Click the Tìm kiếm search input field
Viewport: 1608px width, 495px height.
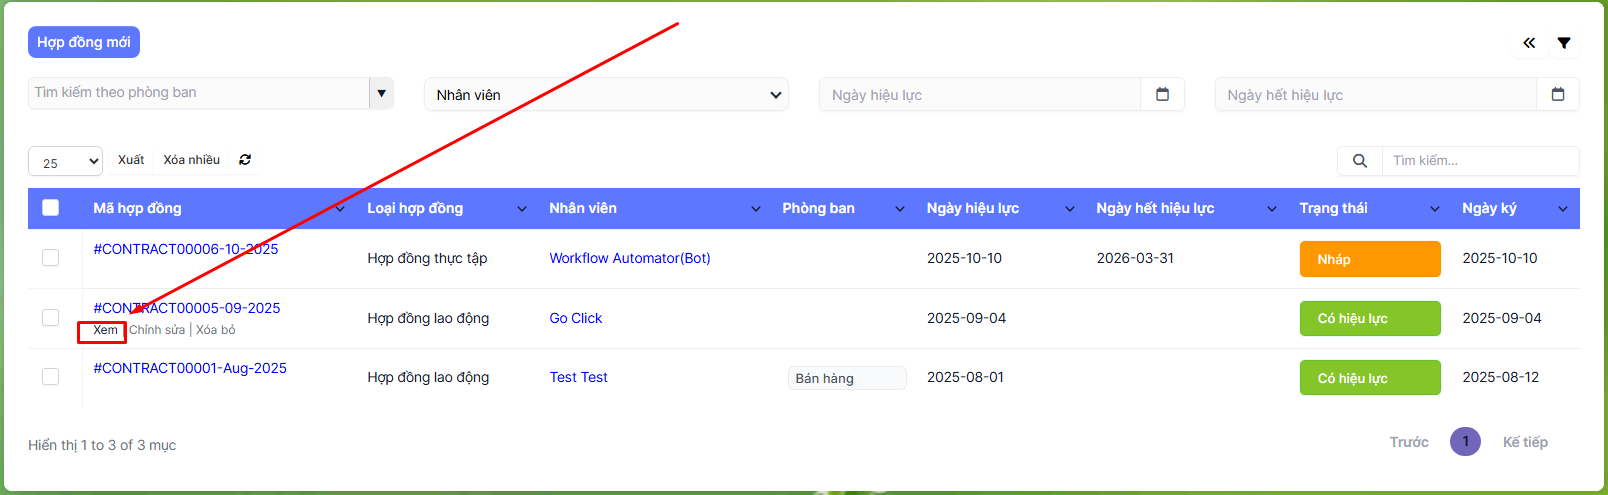(x=1478, y=161)
